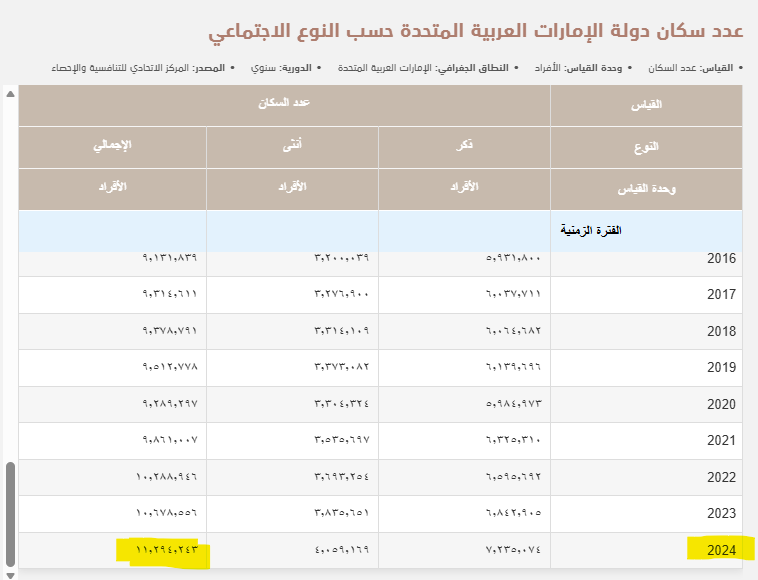758x580 pixels.
Task: Click the ذكر column header
Action: tap(464, 147)
